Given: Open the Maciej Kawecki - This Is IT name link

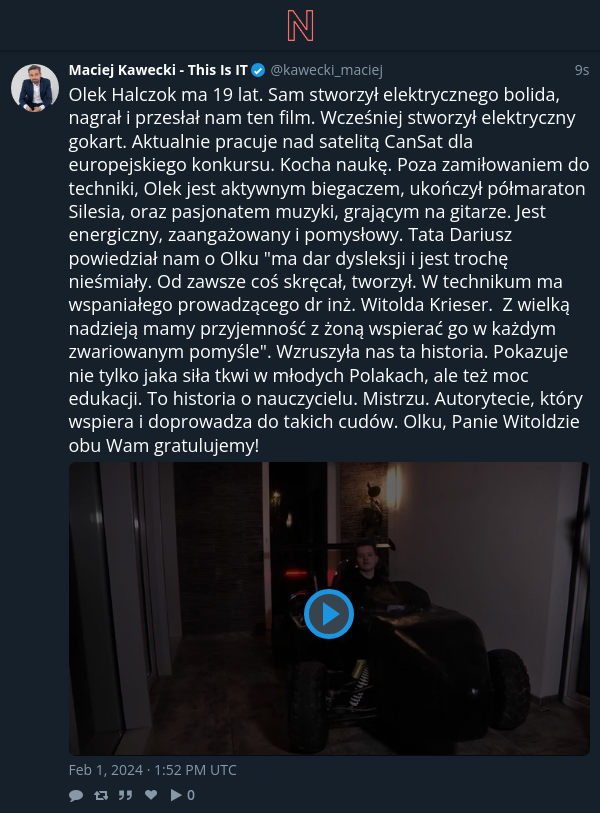Looking at the screenshot, I should pos(158,70).
